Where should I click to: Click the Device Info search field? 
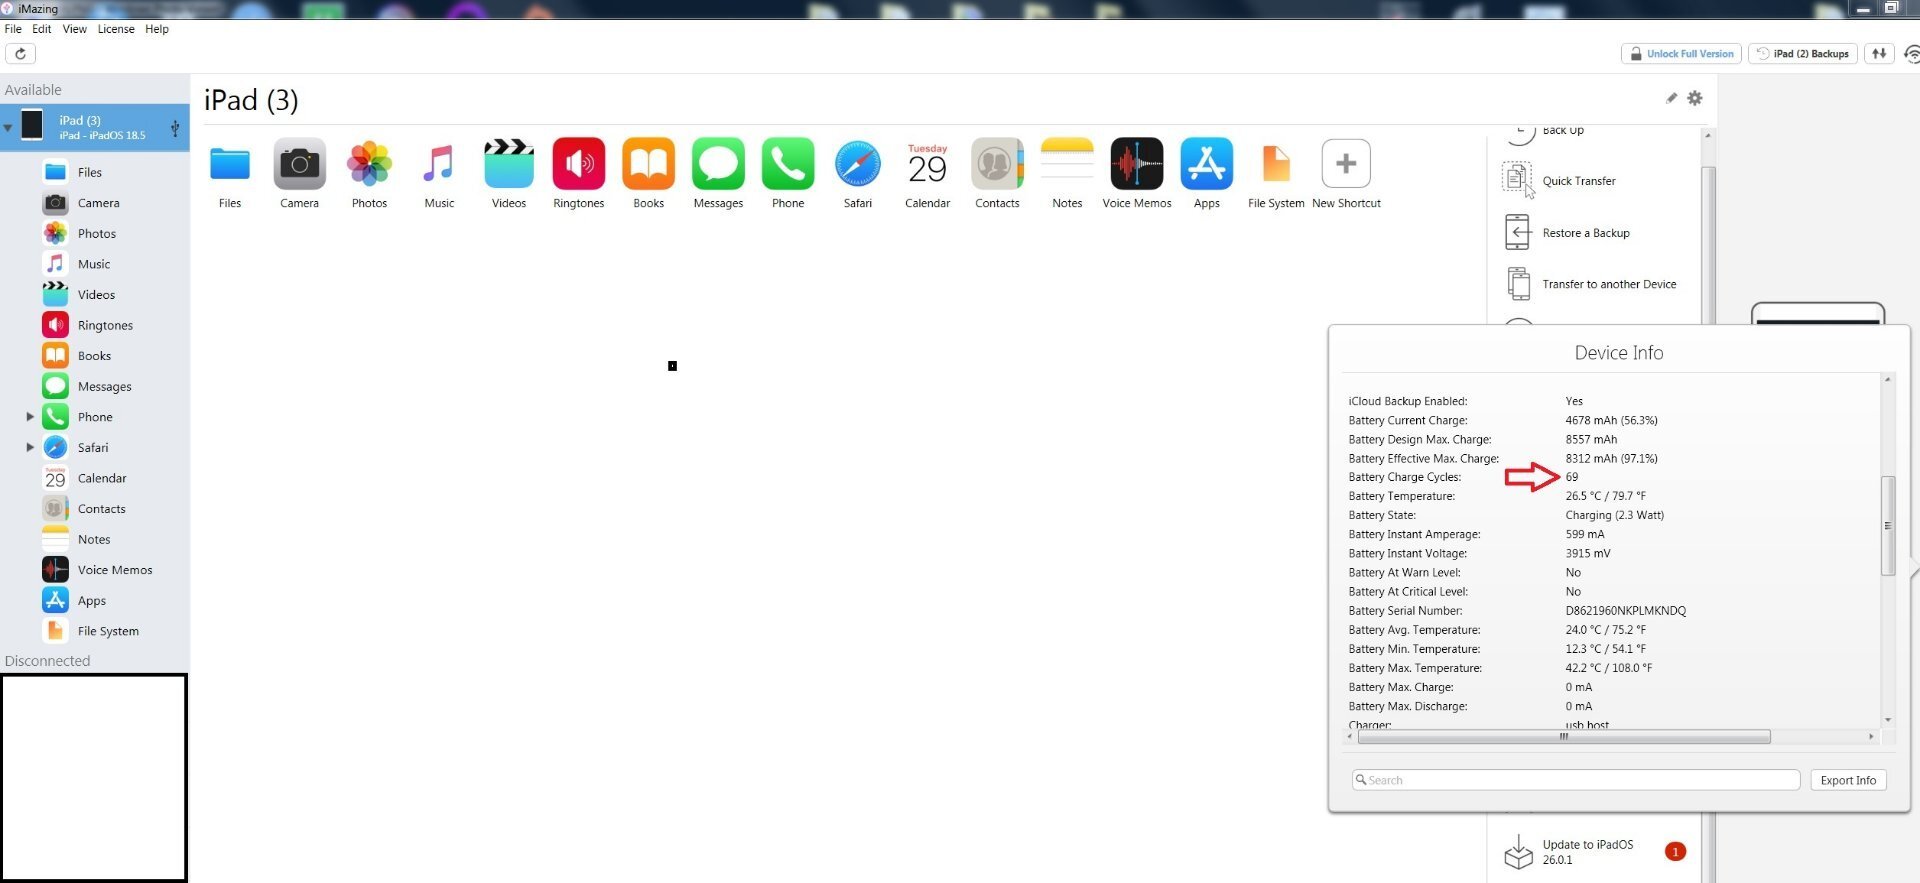(1576, 780)
